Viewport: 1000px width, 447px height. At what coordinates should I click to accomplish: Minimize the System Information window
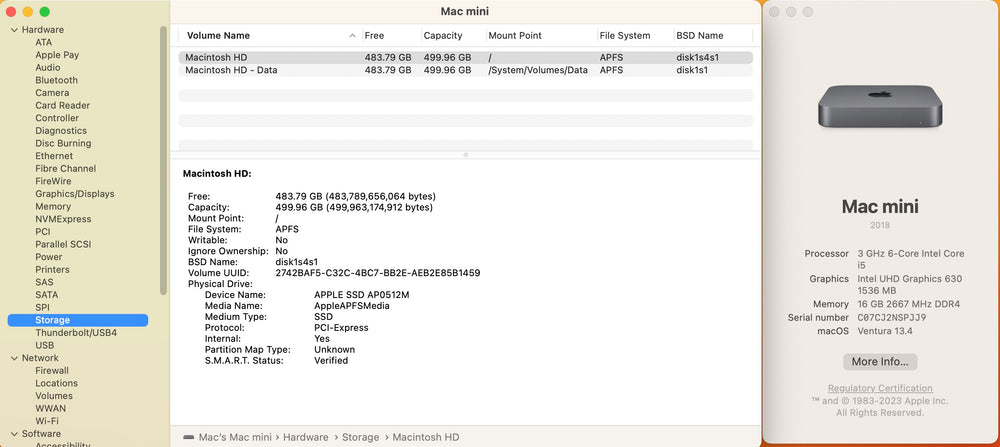point(27,11)
